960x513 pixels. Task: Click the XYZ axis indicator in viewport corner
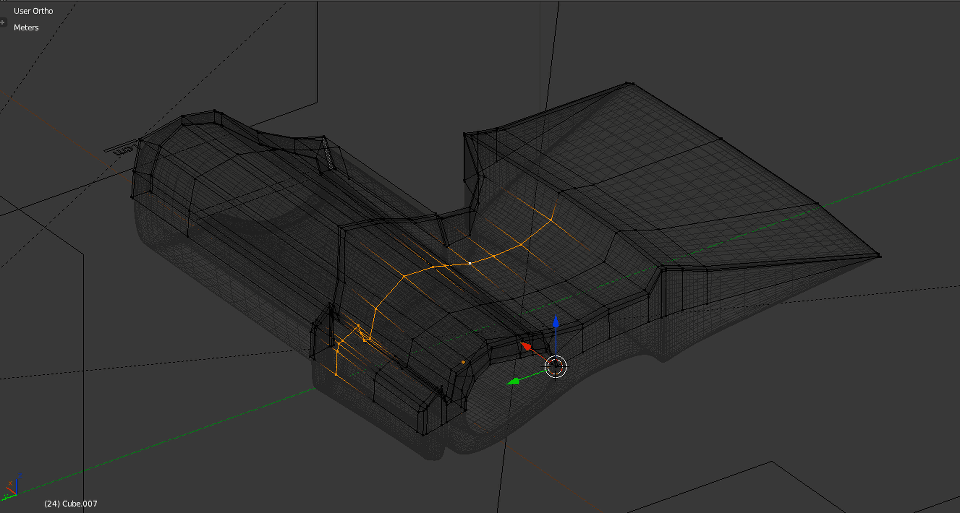[13, 488]
